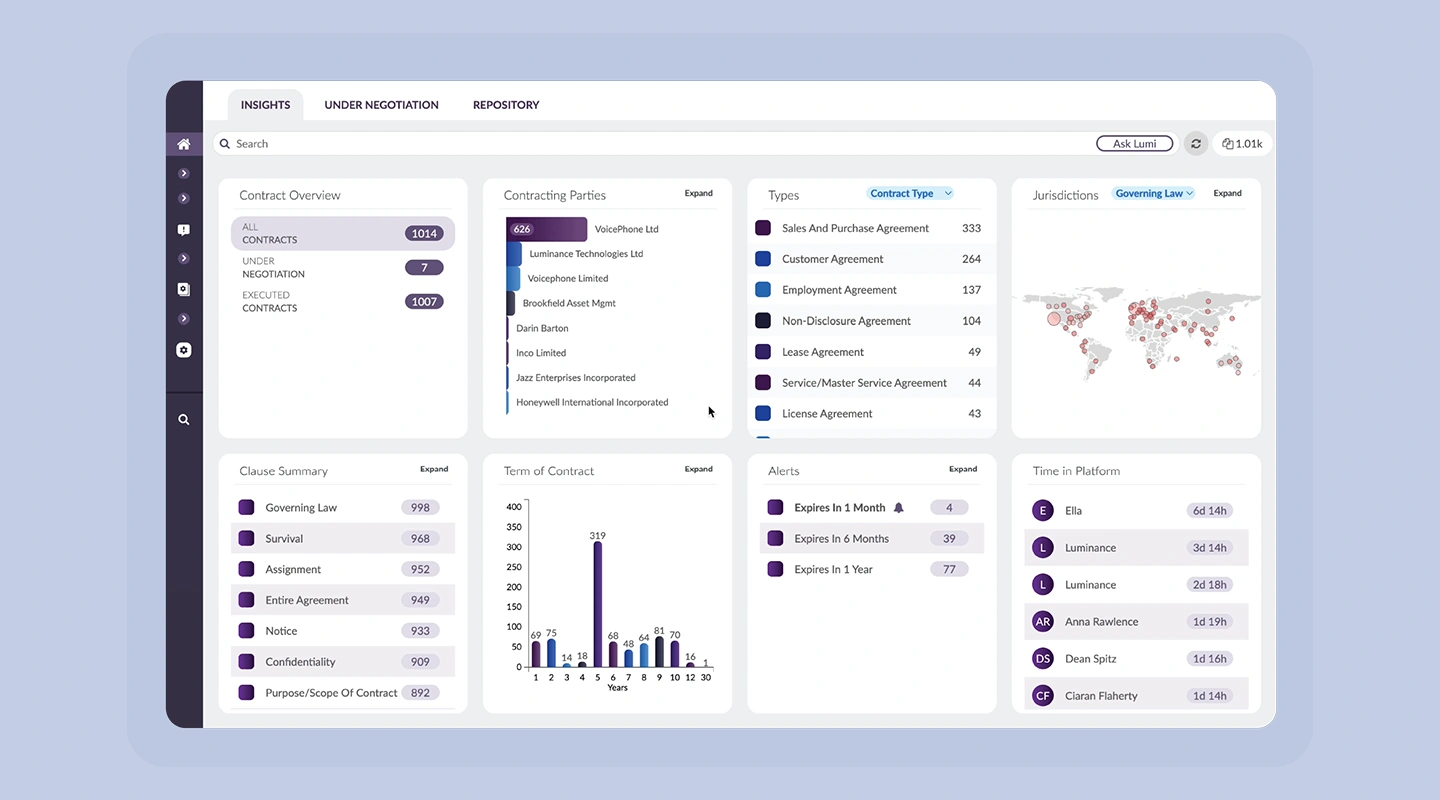Toggle the Expires In 6 Months square
The height and width of the screenshot is (800, 1440).
click(775, 538)
